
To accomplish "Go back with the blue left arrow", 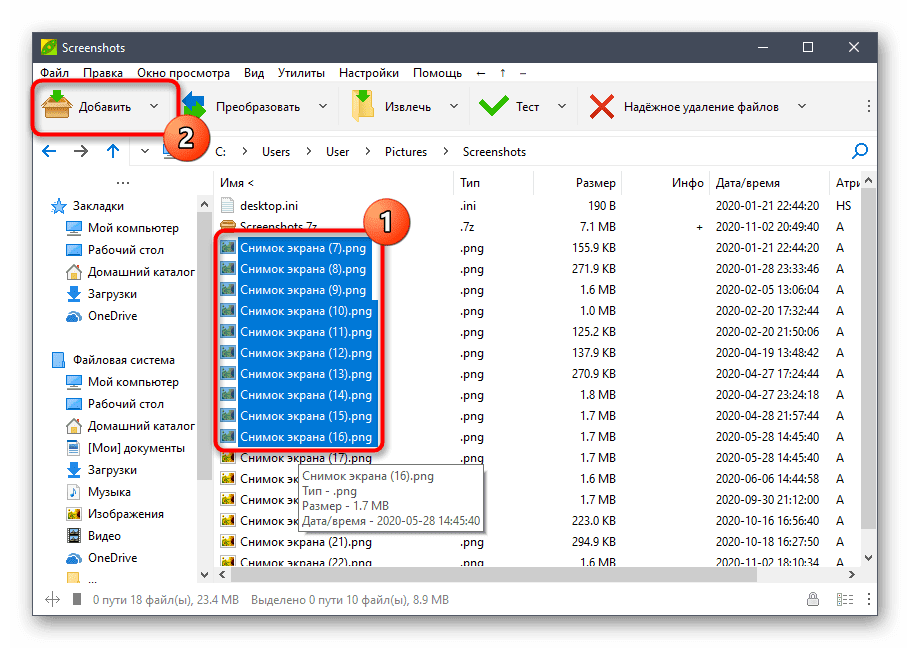I will coord(50,152).
